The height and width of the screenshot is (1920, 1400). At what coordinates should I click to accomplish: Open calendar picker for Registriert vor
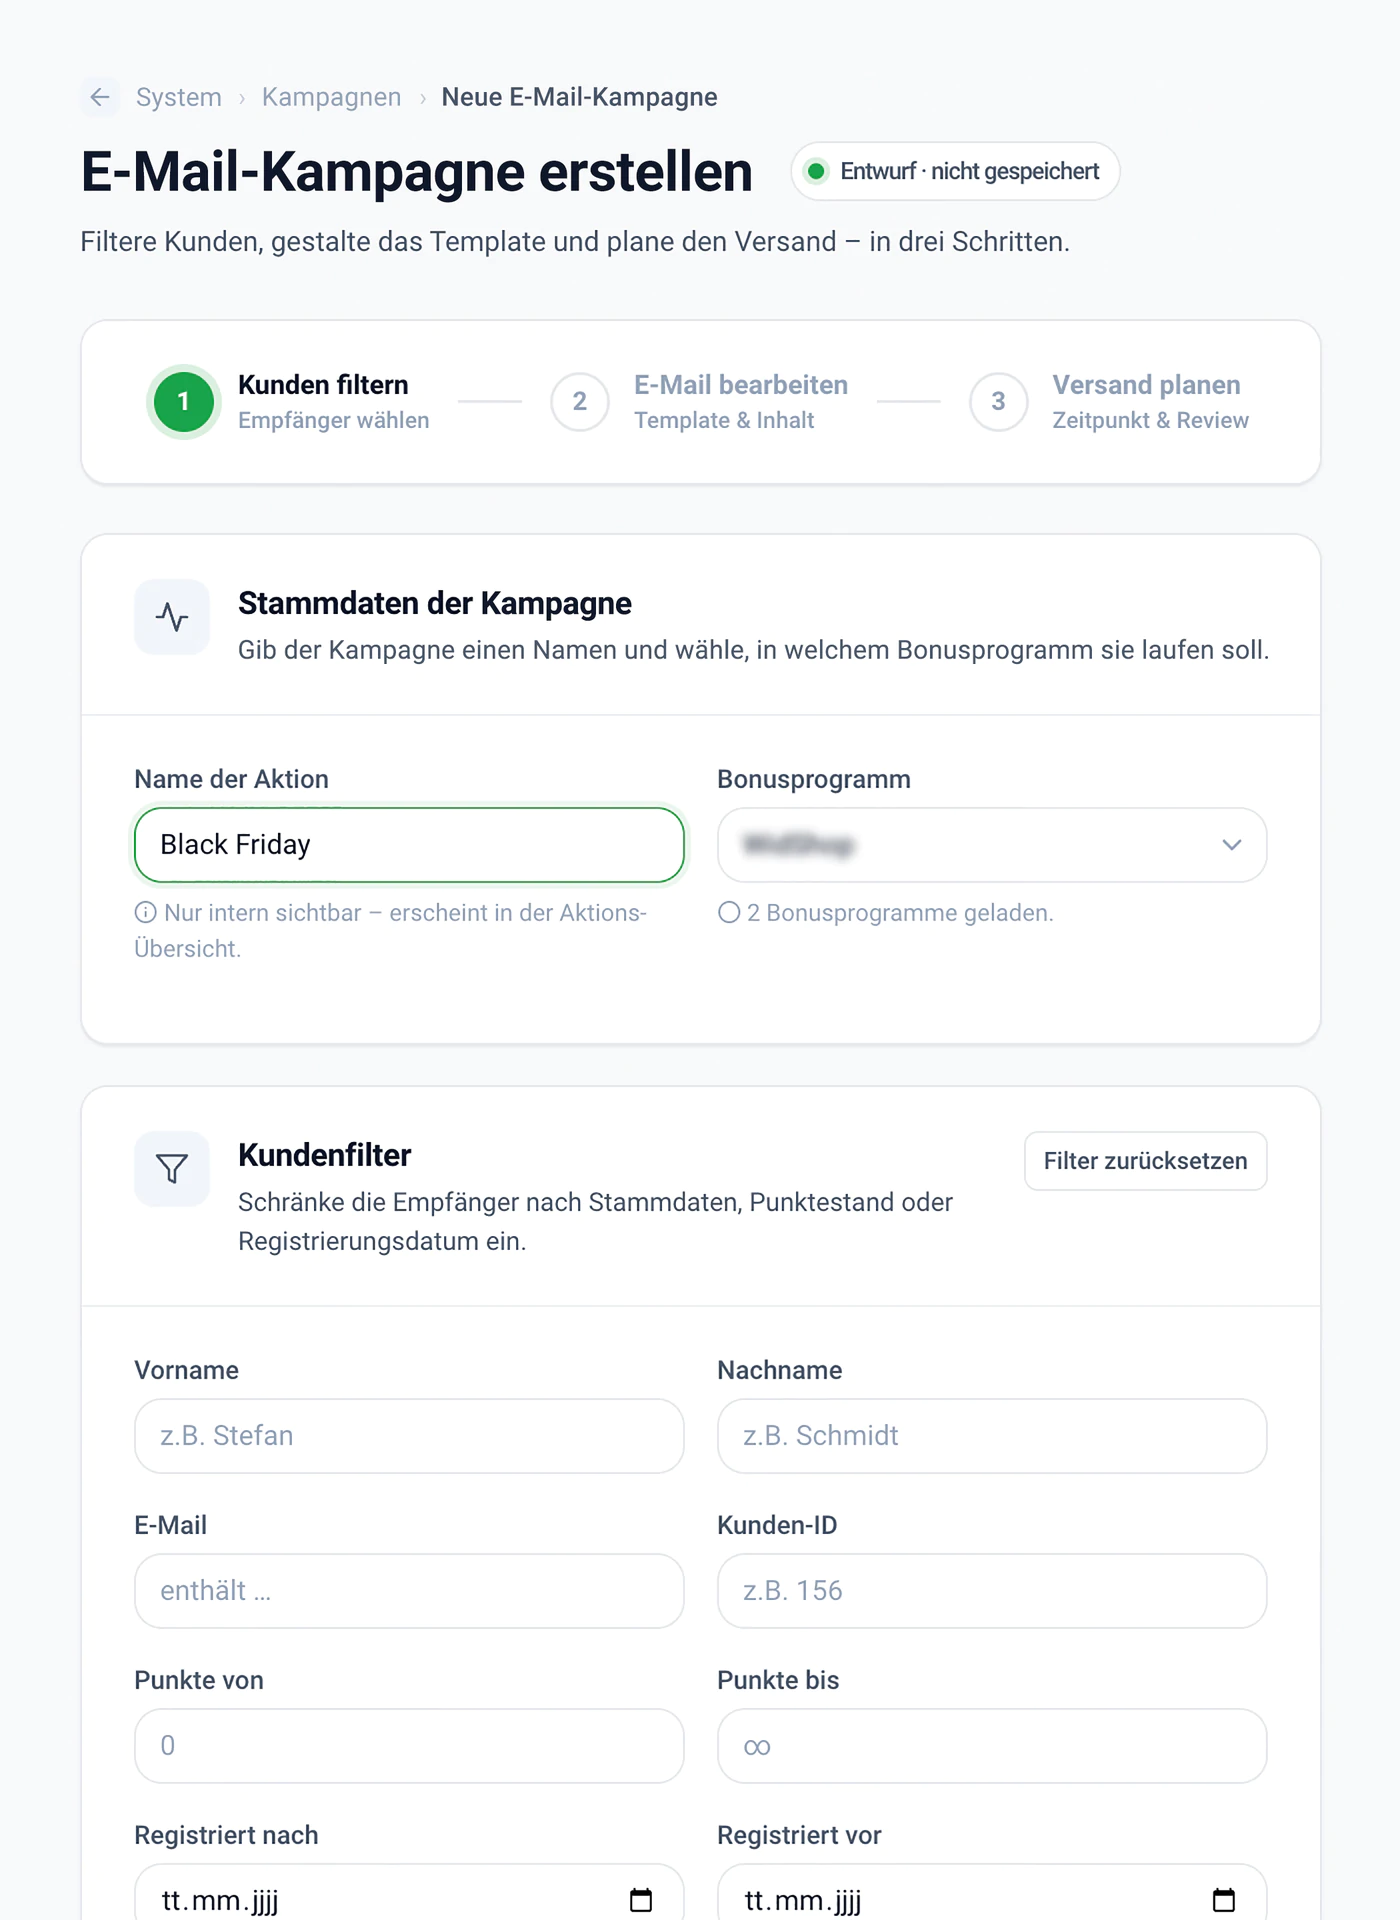1224,1900
